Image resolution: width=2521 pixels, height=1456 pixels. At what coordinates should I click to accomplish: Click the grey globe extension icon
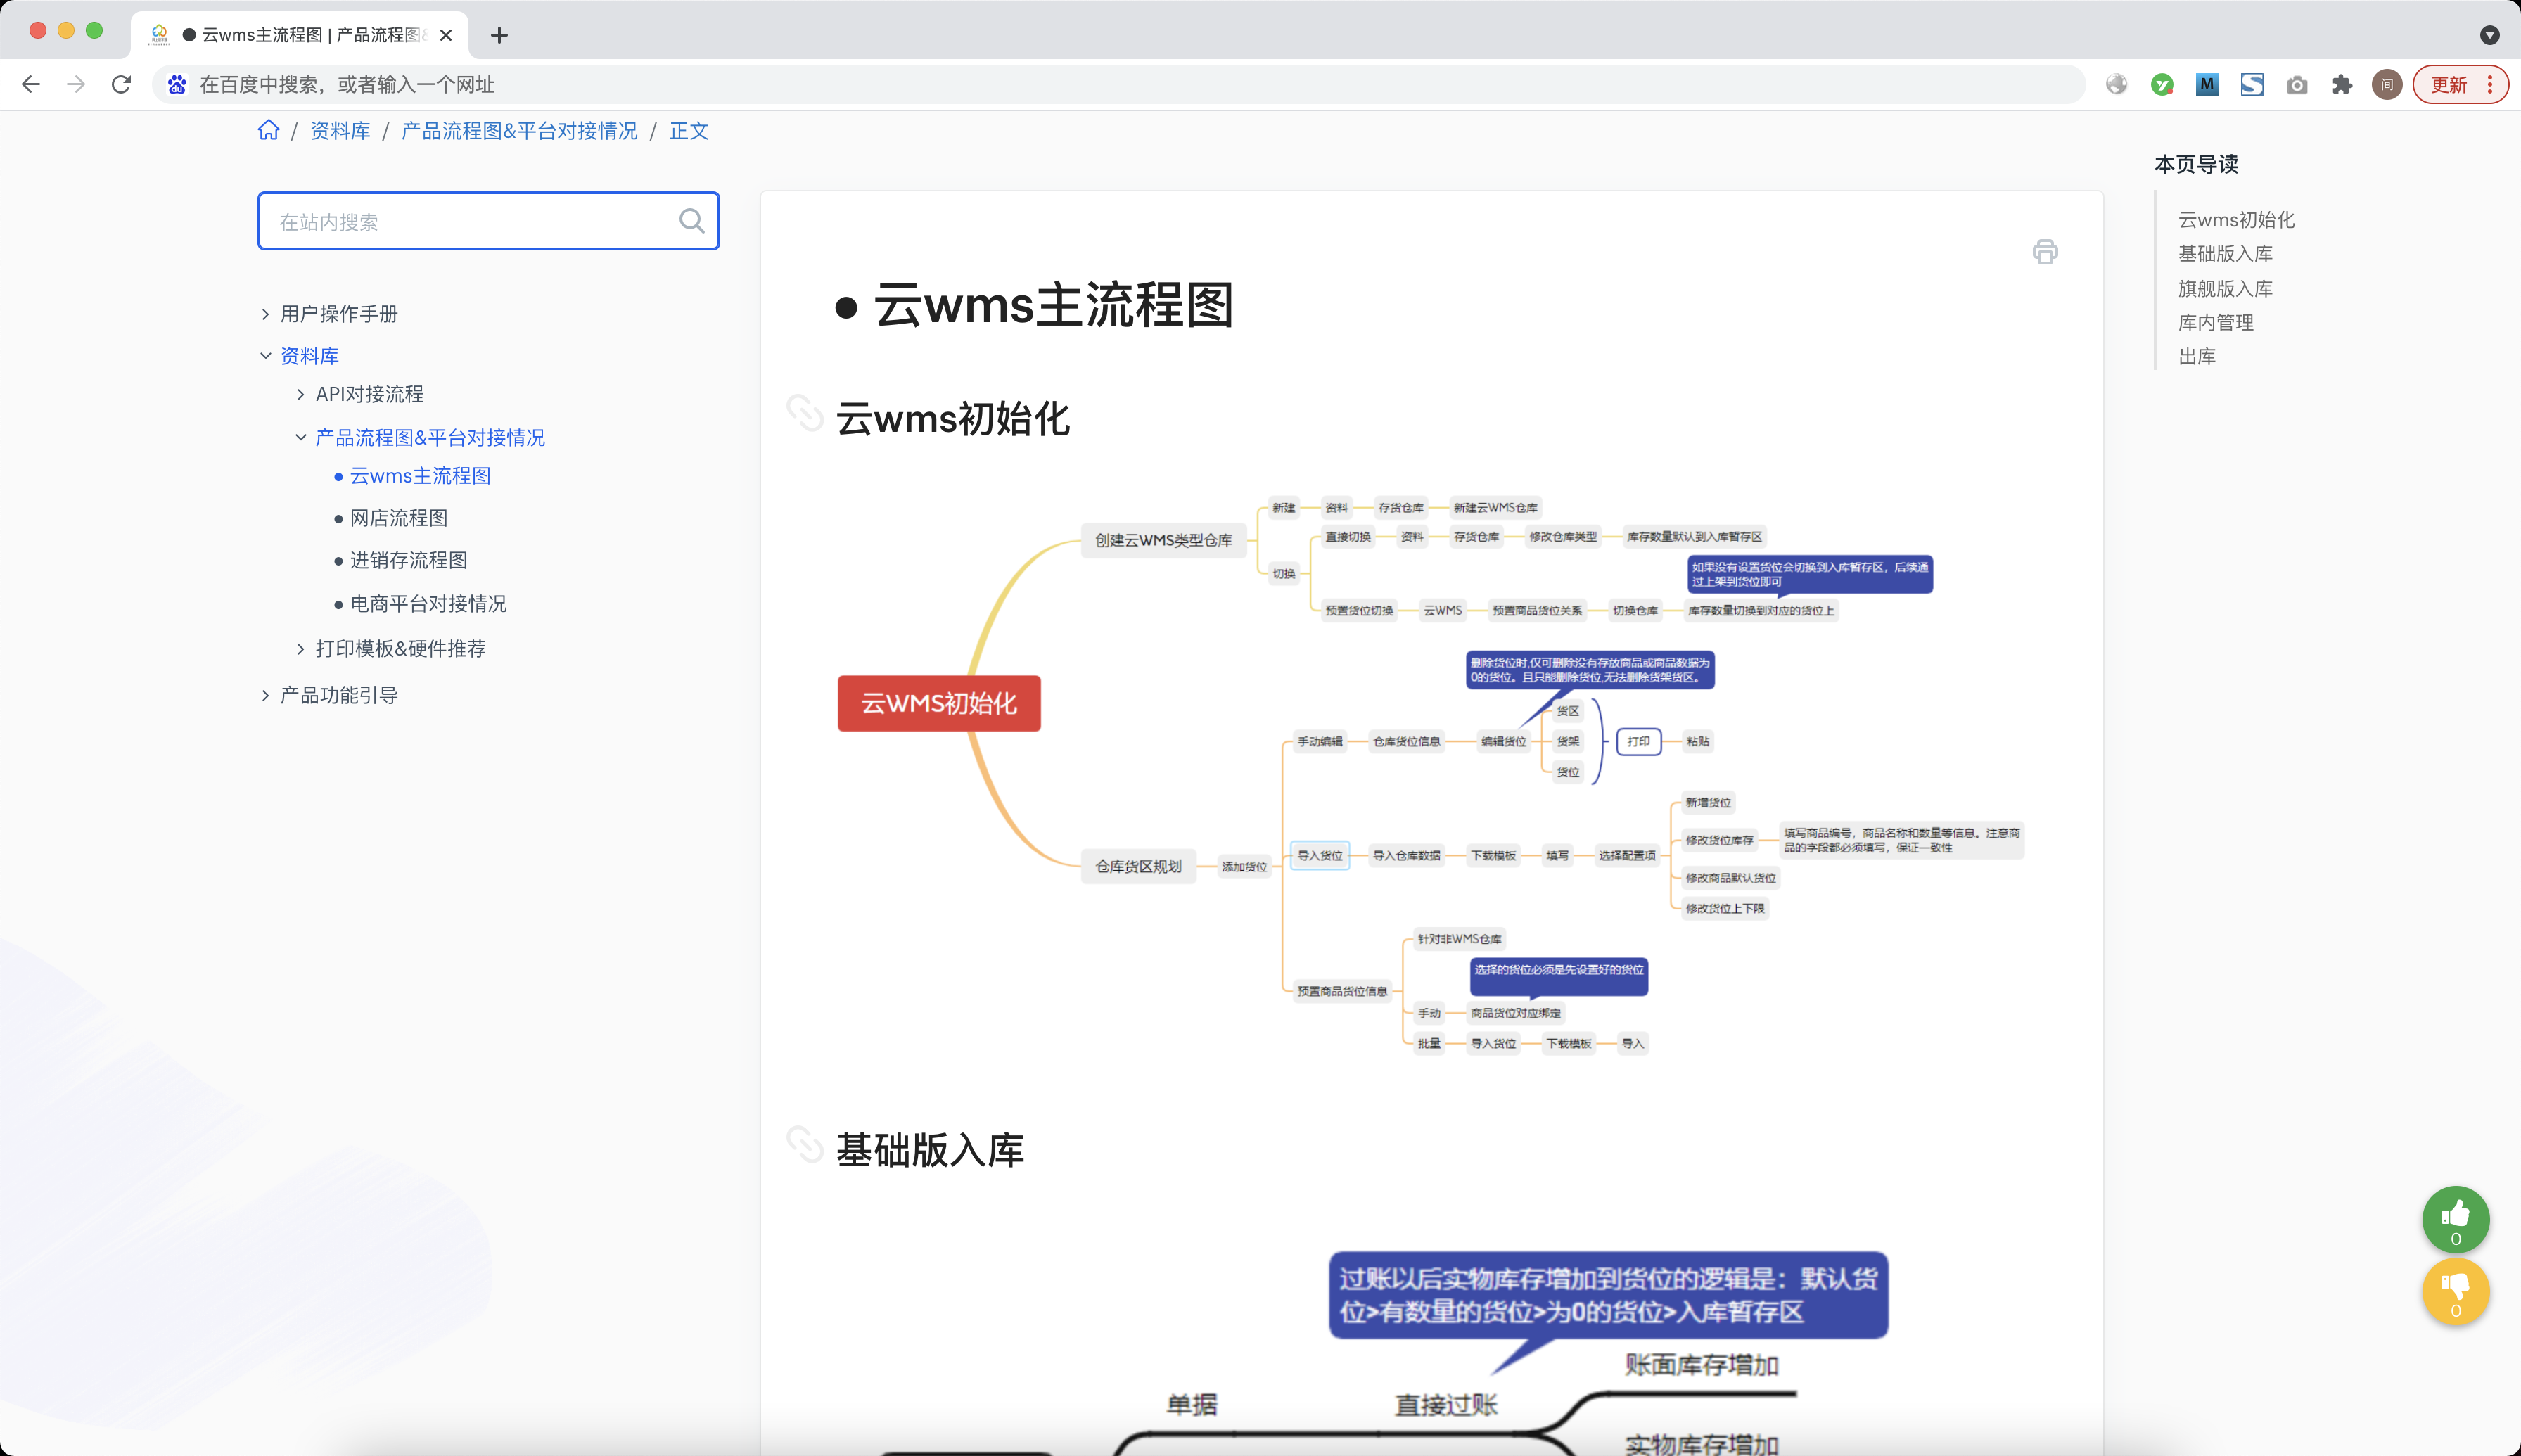[2116, 85]
